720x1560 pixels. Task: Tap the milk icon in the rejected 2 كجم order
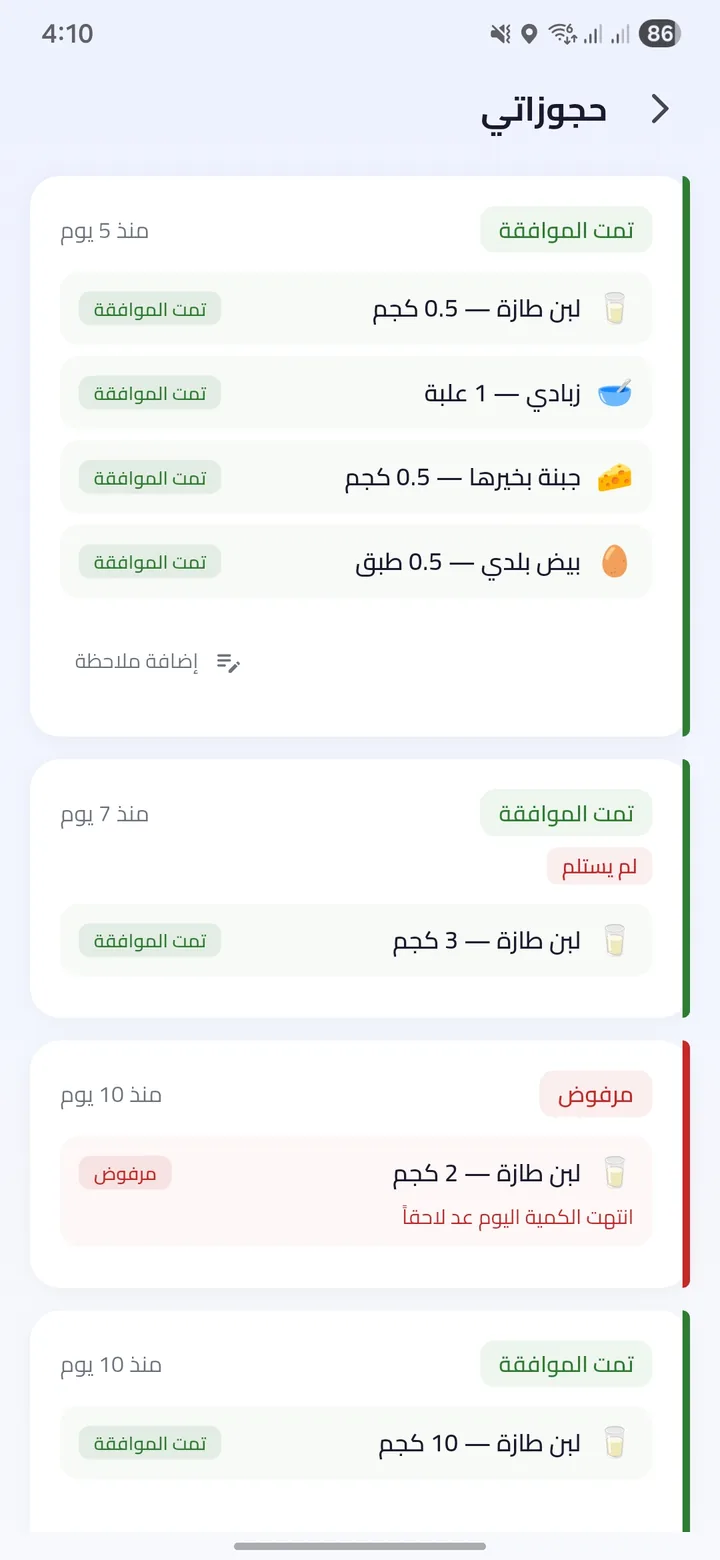click(x=615, y=1172)
